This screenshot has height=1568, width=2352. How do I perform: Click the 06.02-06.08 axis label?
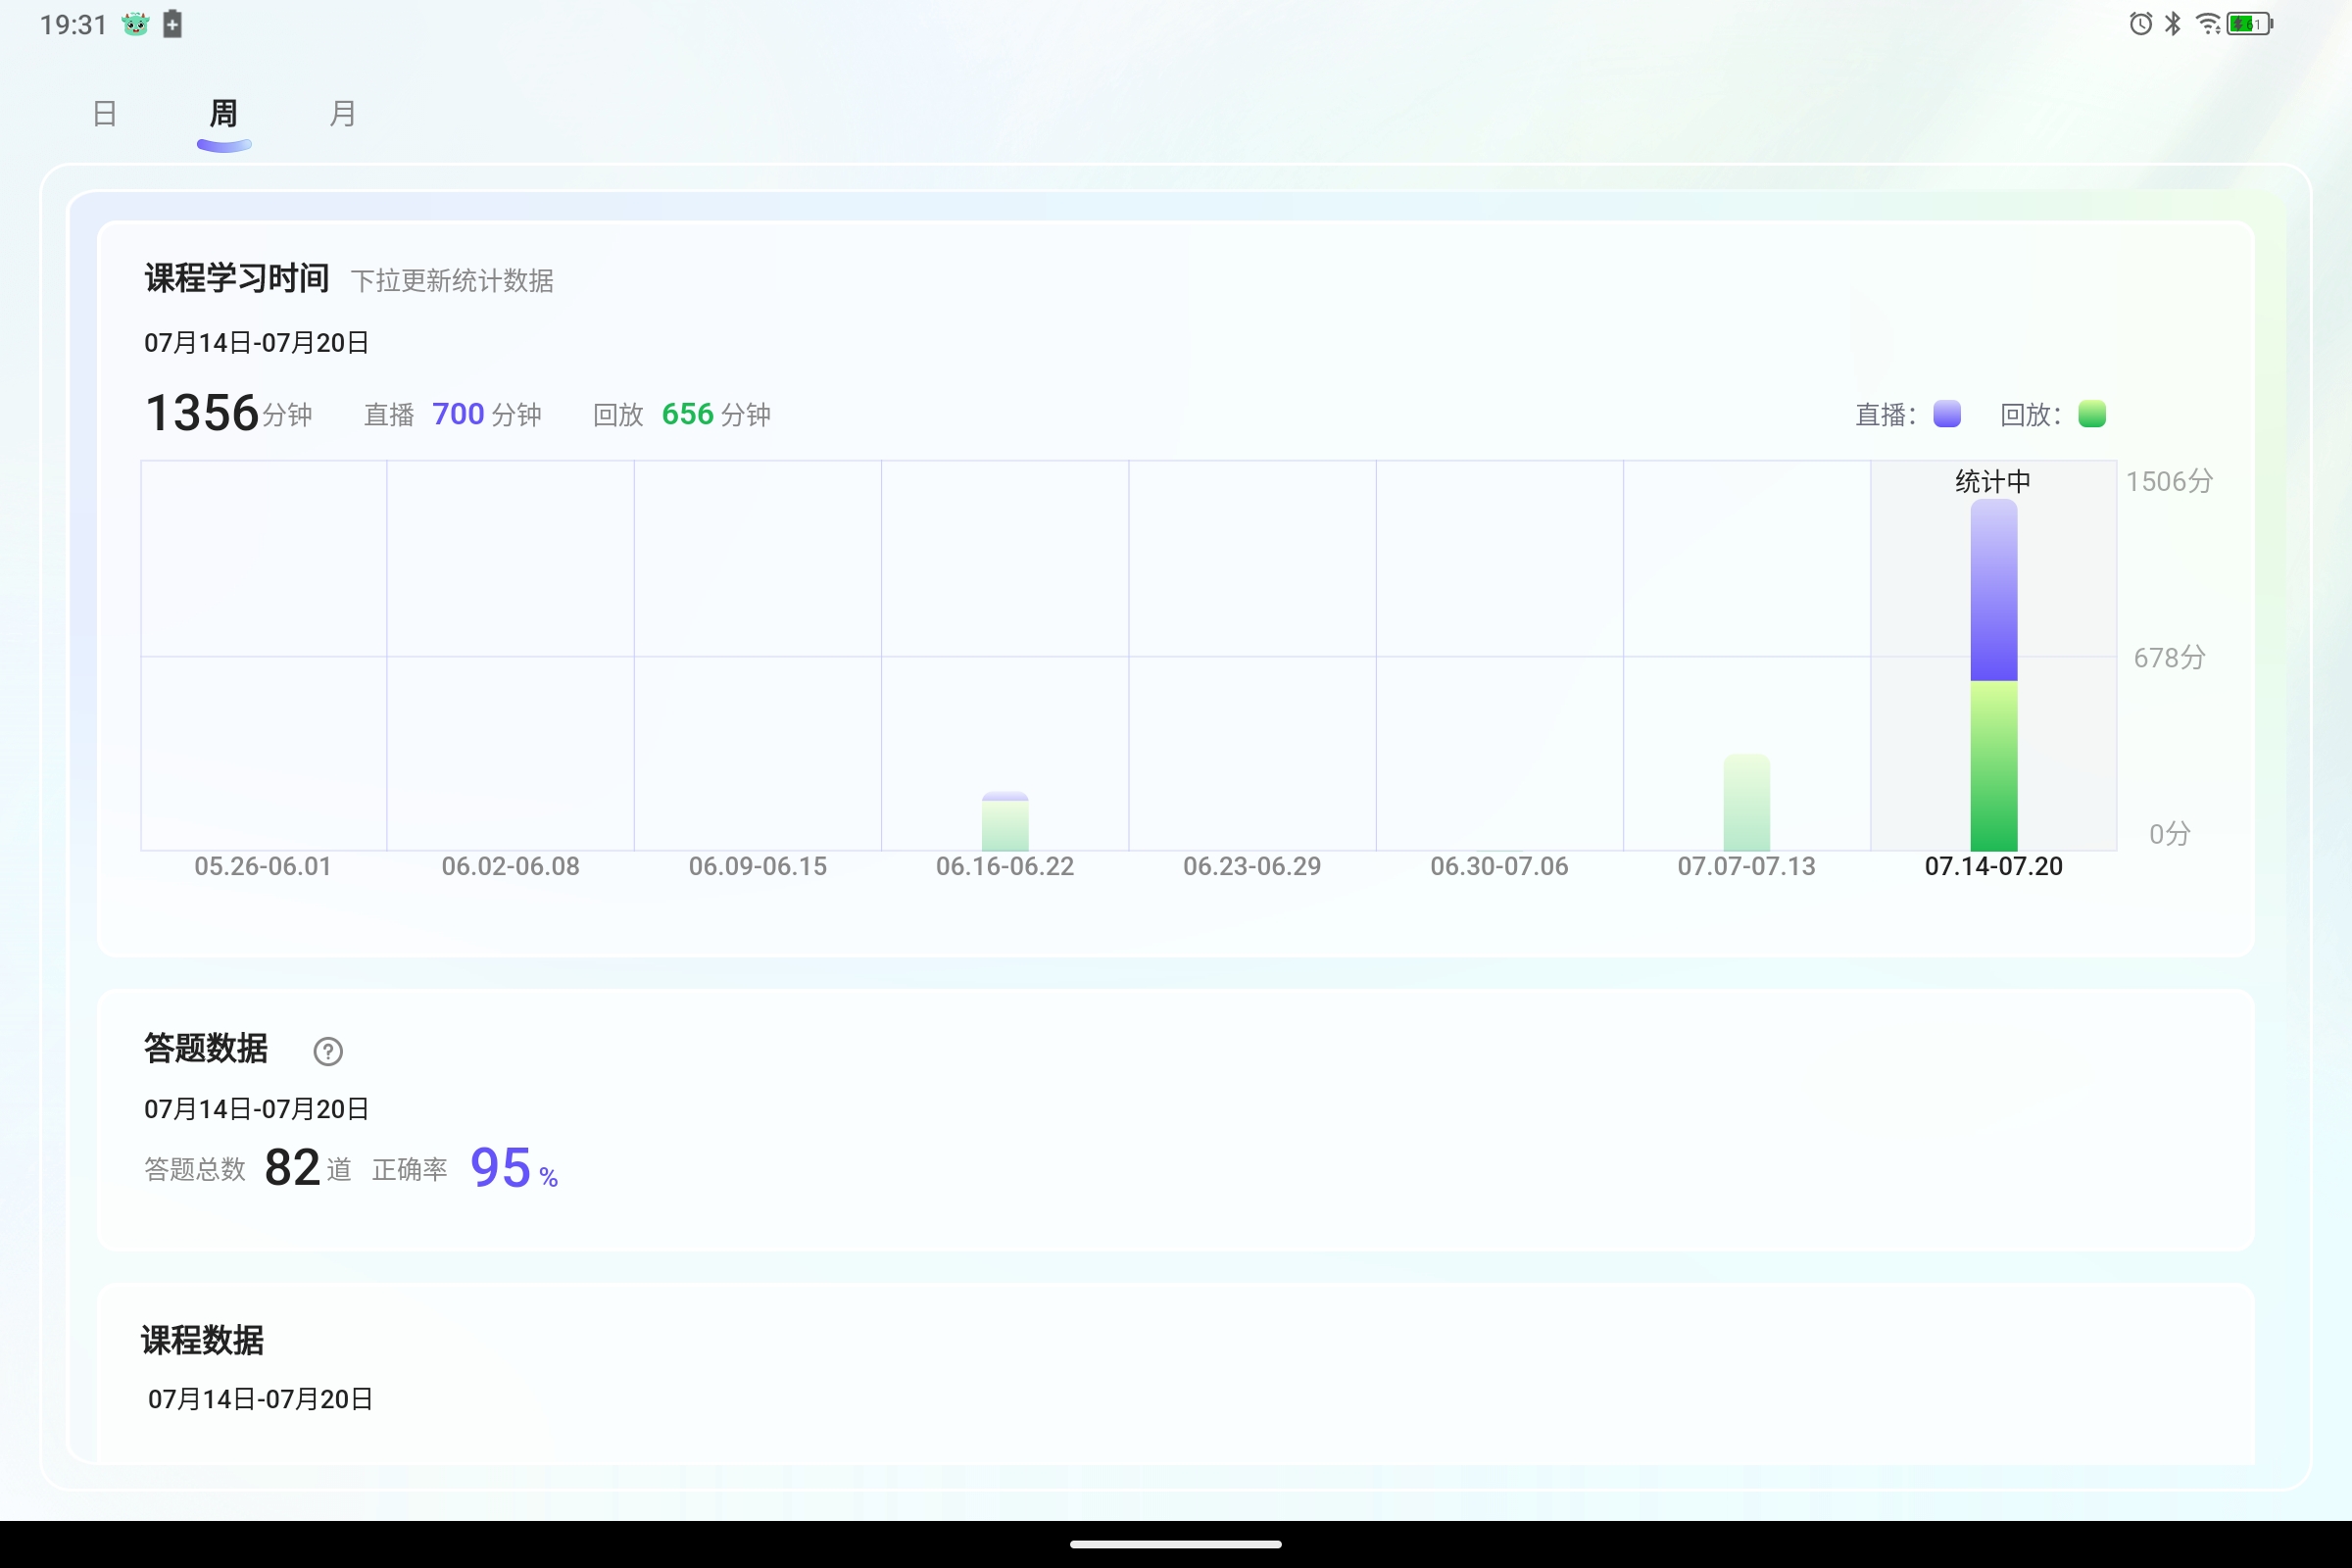pos(511,867)
